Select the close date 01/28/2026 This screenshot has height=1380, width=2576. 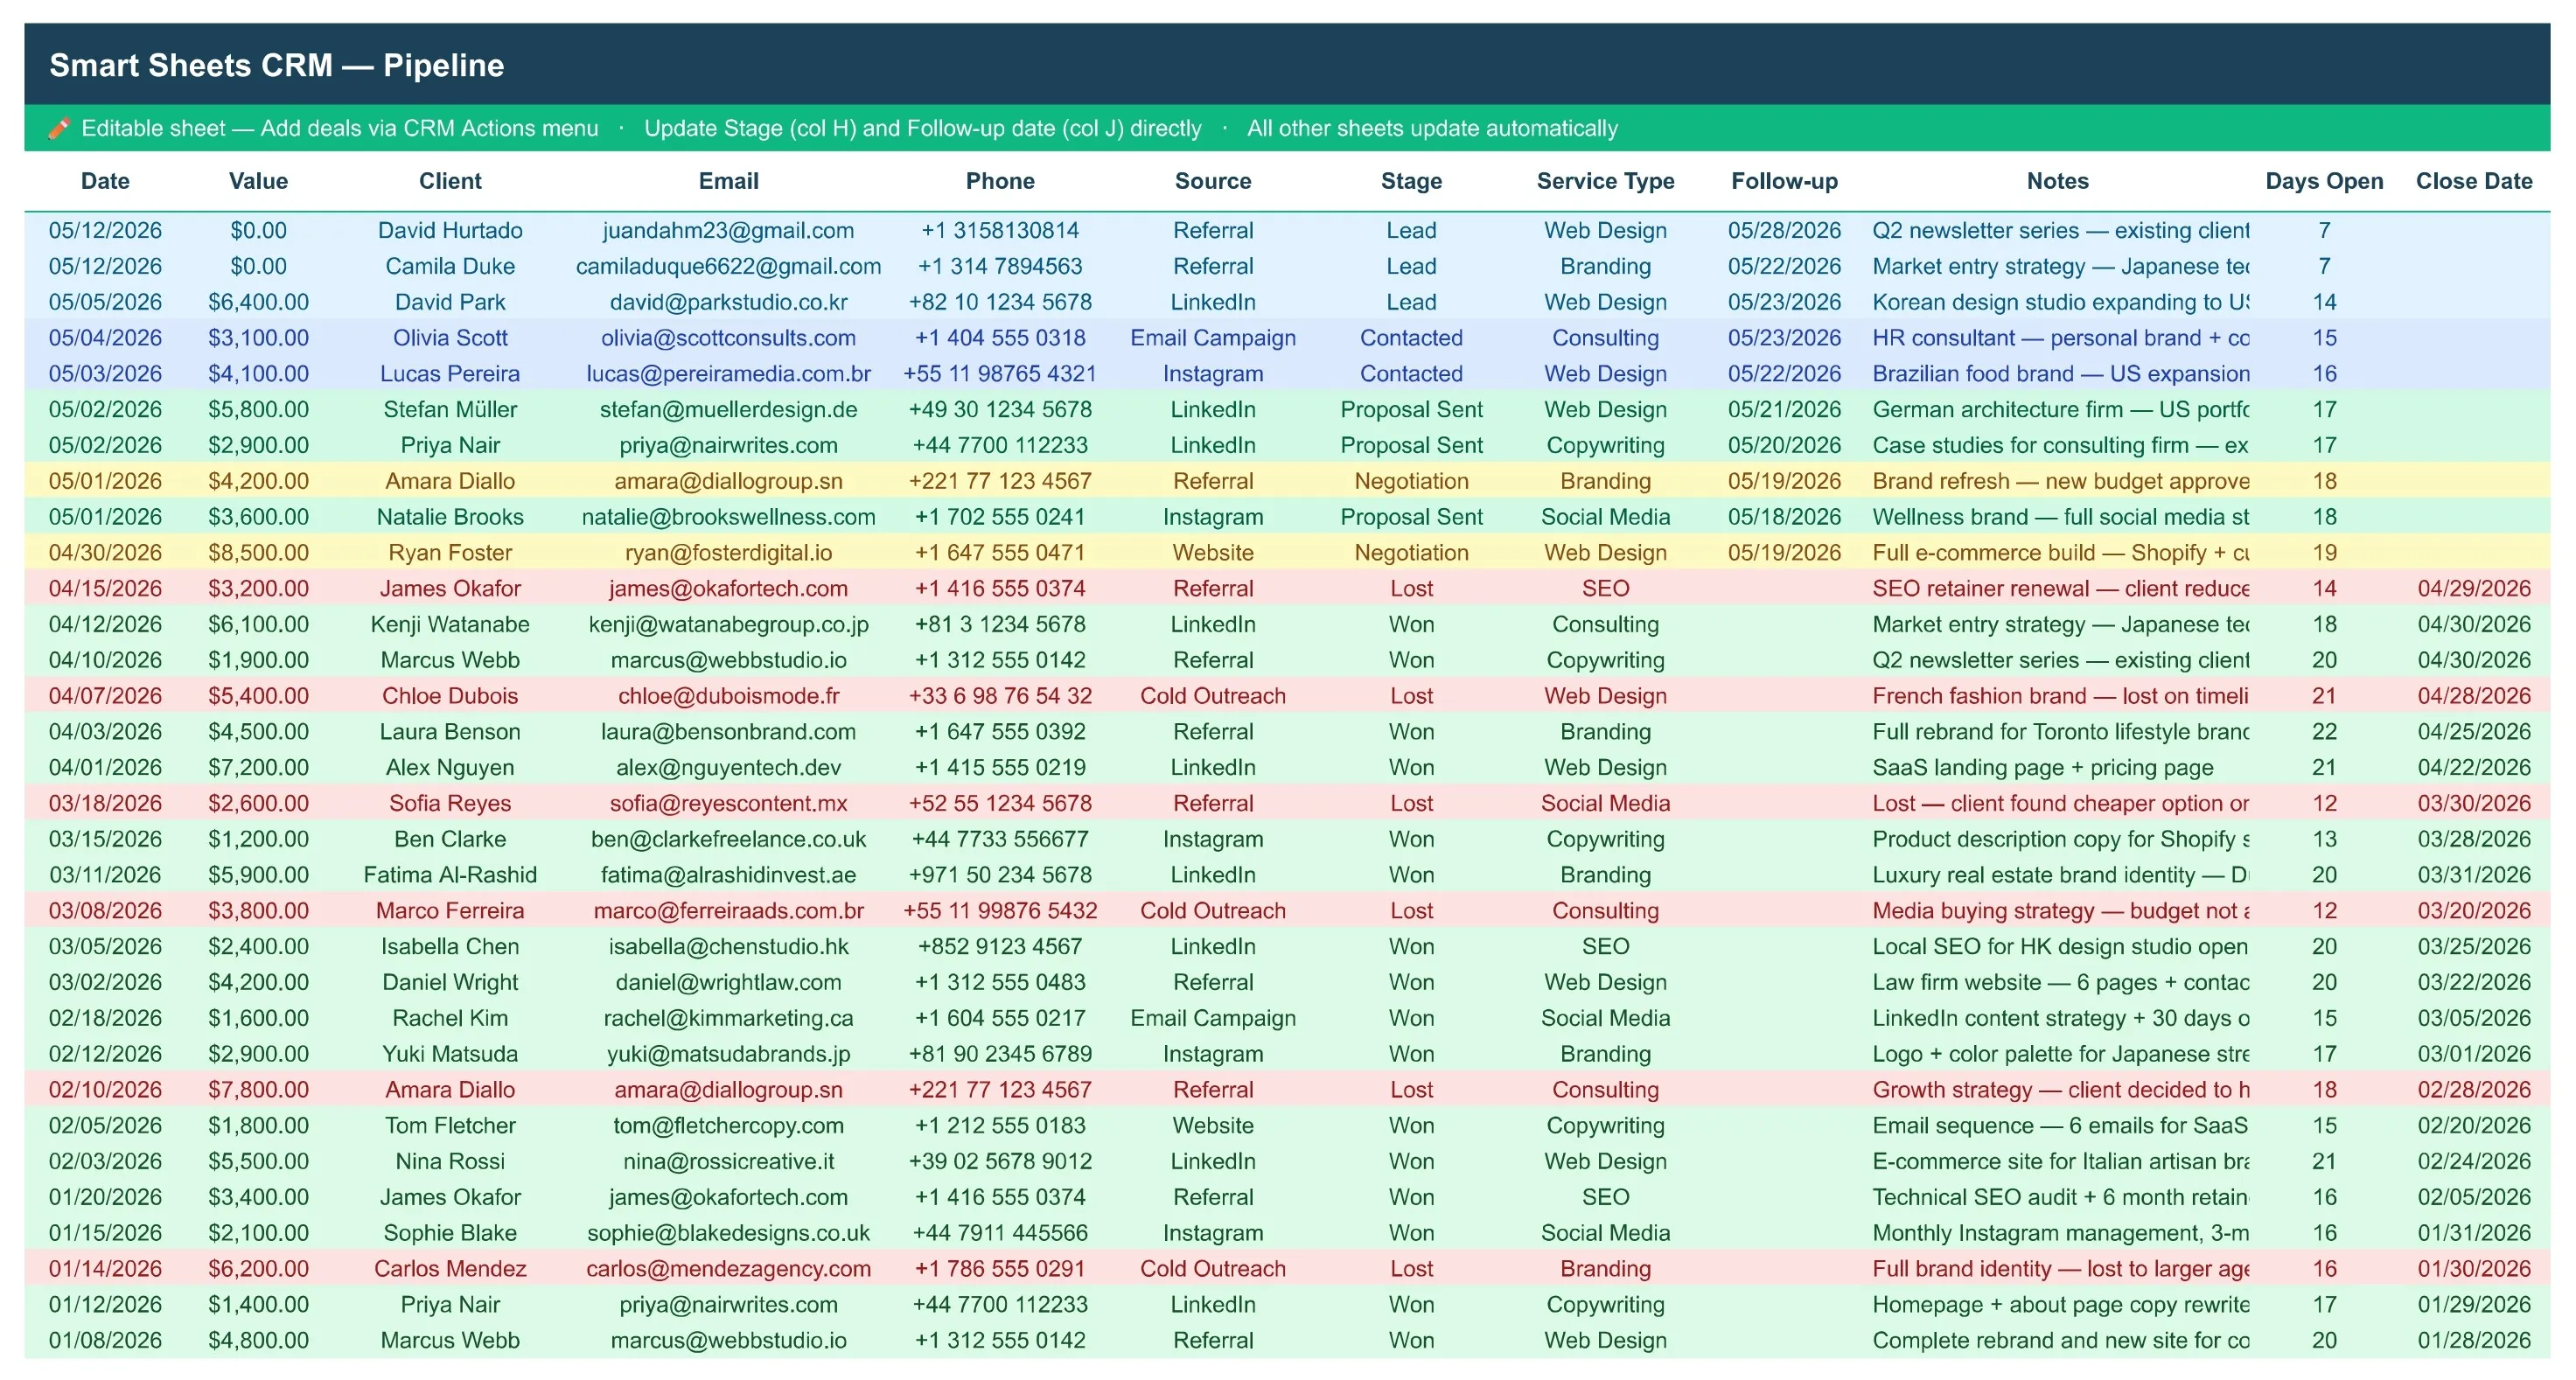tap(2474, 1340)
